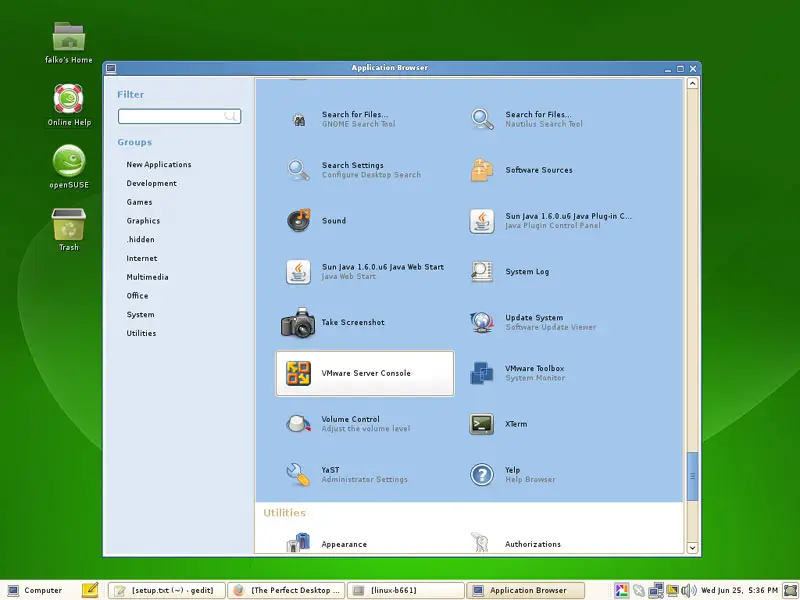The height and width of the screenshot is (600, 800).
Task: Open Search Settings icon
Action: click(298, 170)
